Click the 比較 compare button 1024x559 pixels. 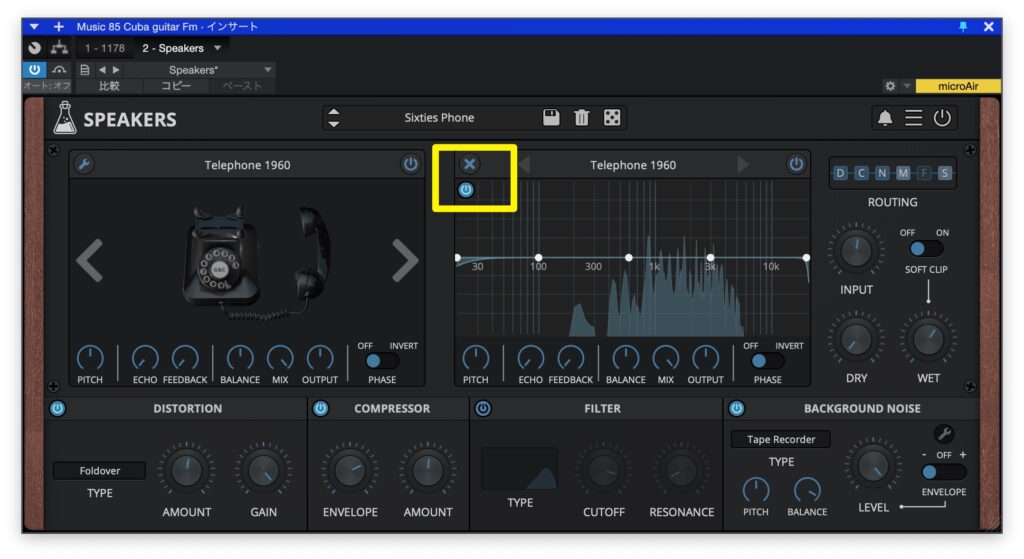point(109,86)
